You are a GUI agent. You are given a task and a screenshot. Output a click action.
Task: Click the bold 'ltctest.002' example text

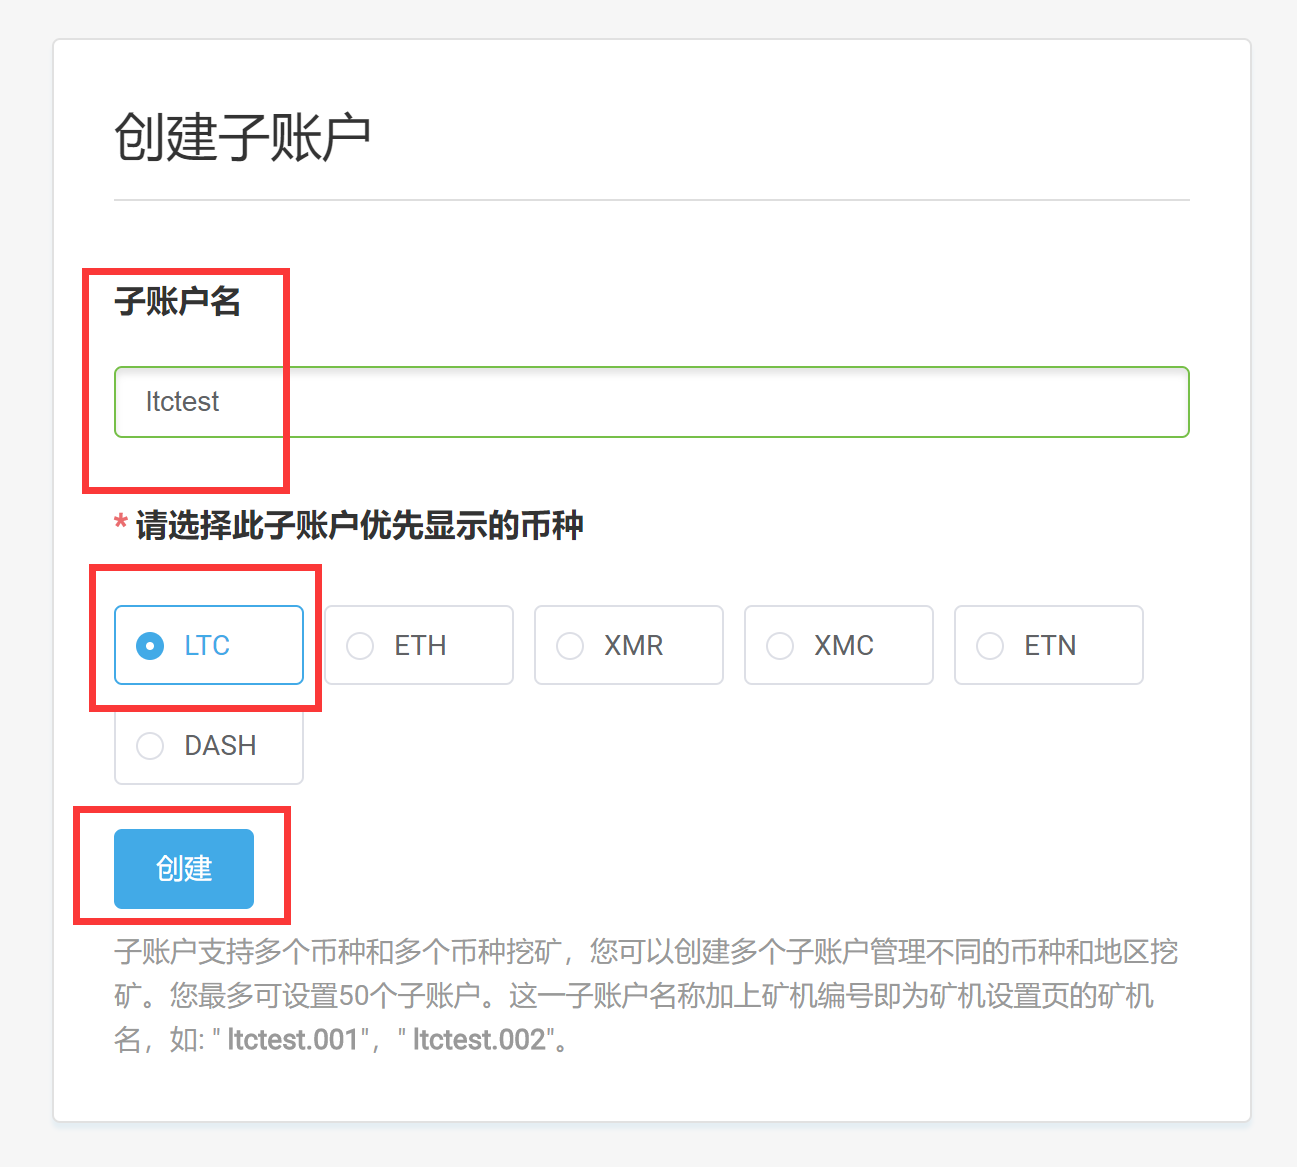coord(479,1040)
